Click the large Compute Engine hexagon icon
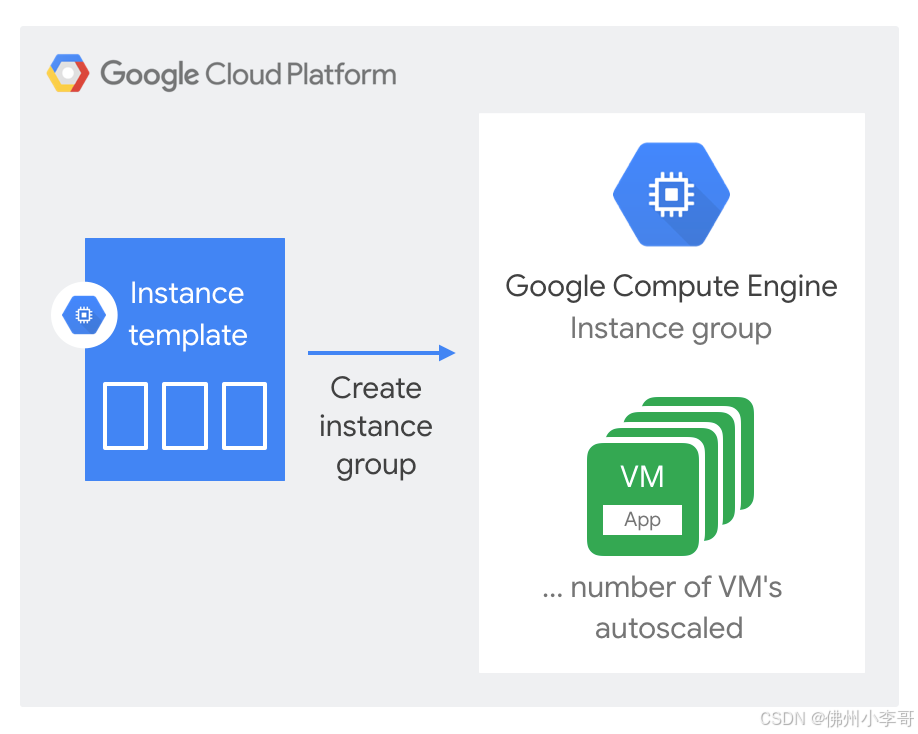This screenshot has height=734, width=918. (671, 194)
